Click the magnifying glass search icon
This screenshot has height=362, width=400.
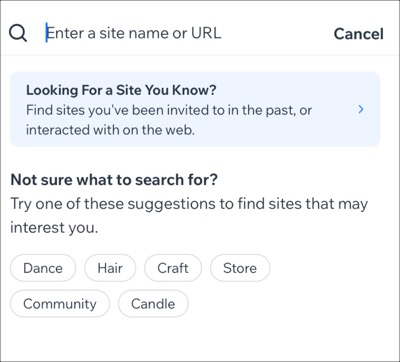tap(18, 33)
